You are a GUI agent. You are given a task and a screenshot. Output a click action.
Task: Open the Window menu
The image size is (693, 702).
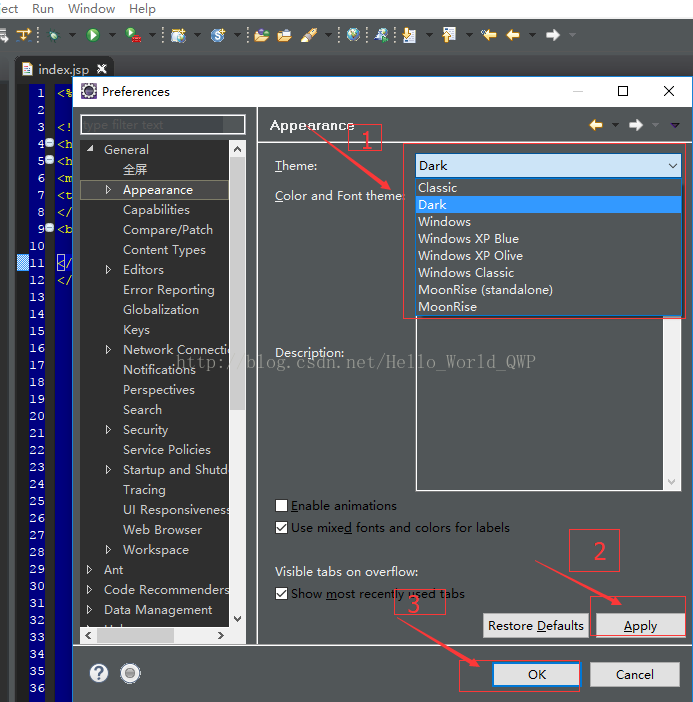pos(91,9)
